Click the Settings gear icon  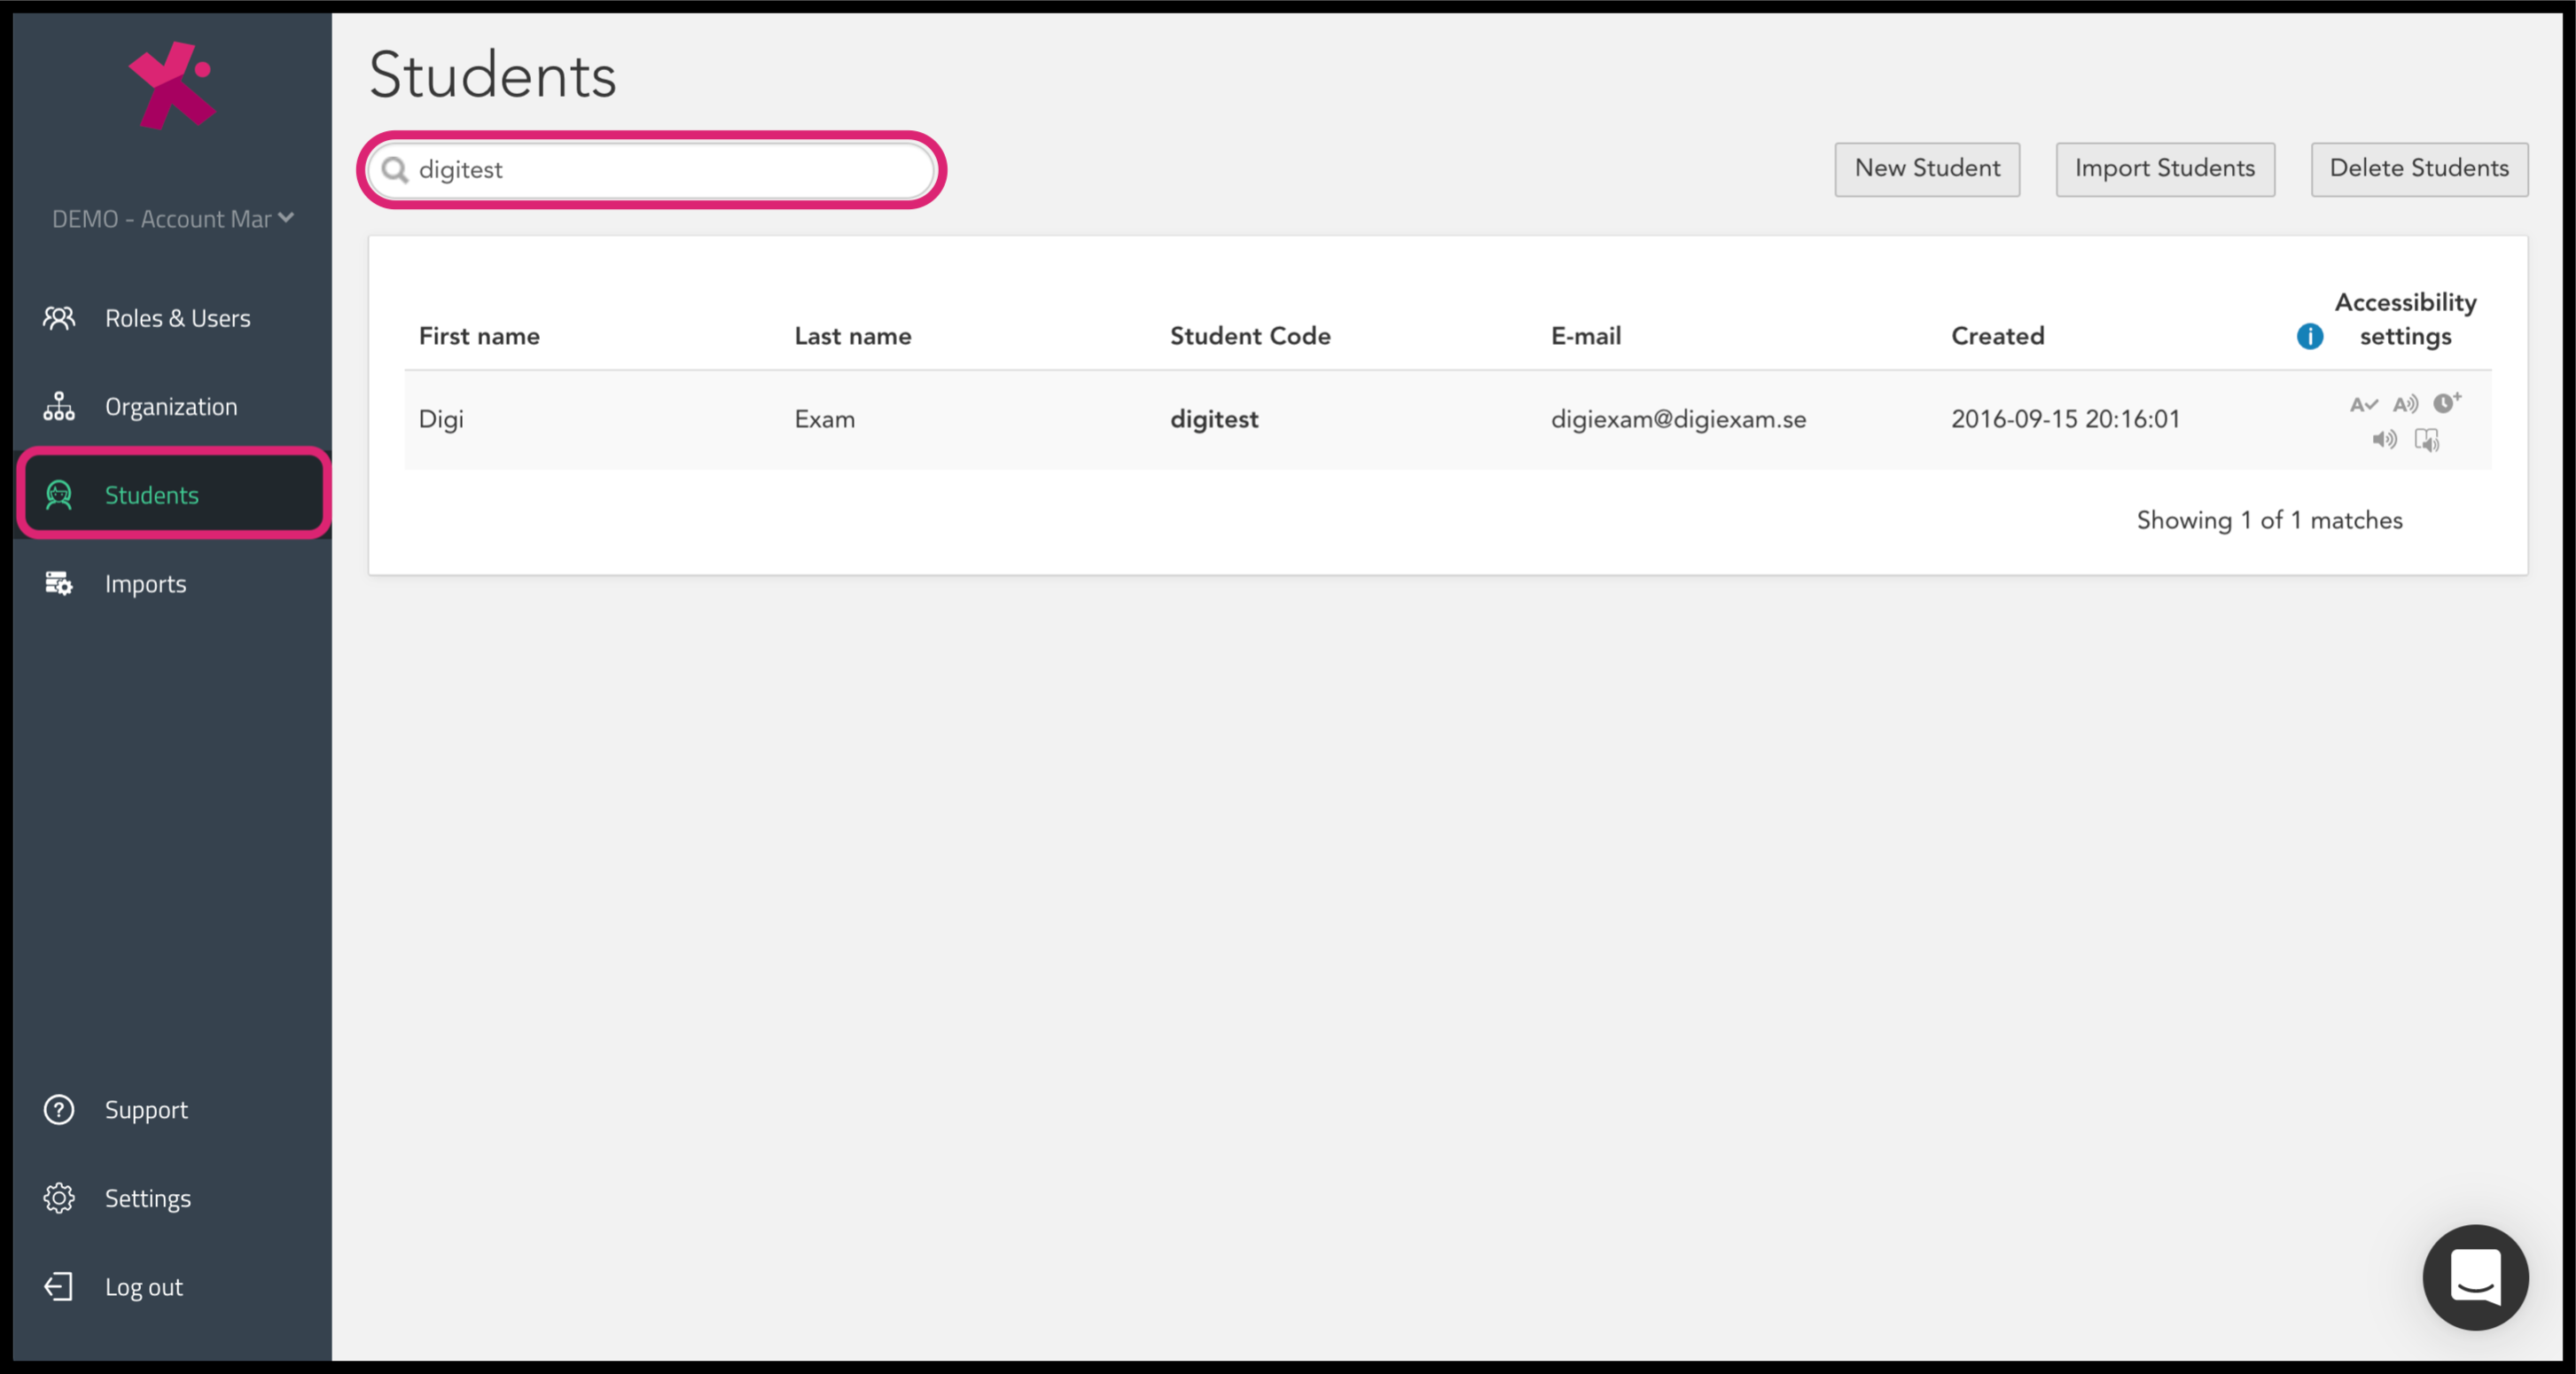click(x=59, y=1198)
